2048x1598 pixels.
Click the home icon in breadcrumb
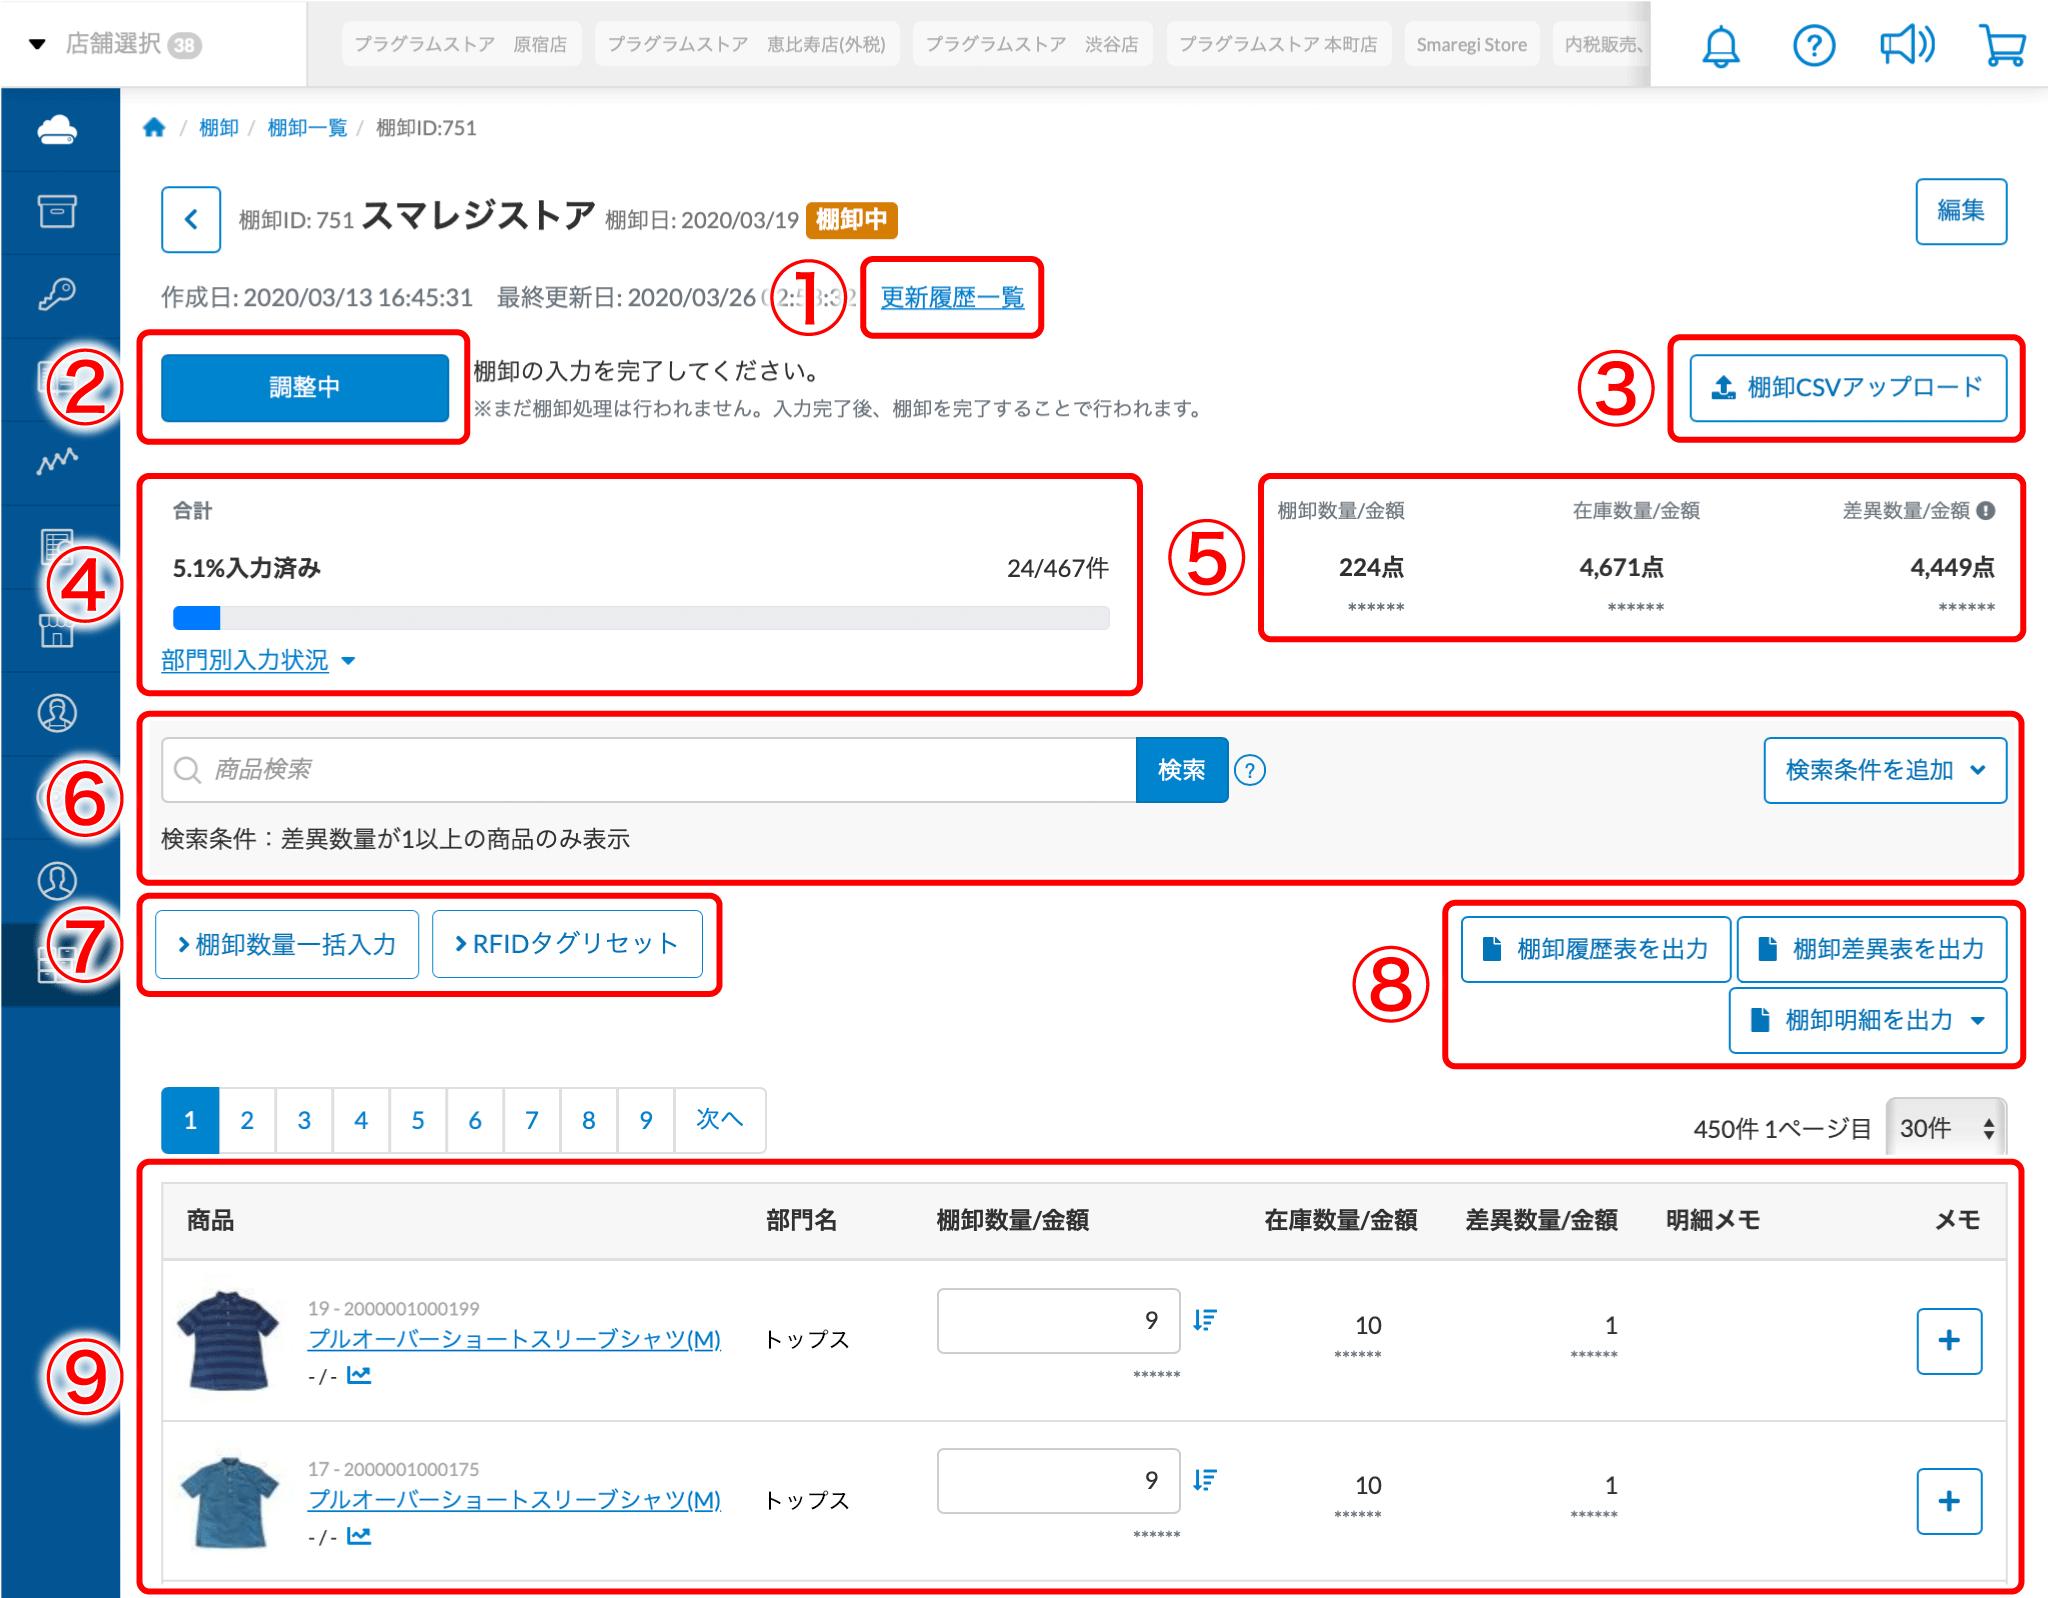[x=154, y=128]
